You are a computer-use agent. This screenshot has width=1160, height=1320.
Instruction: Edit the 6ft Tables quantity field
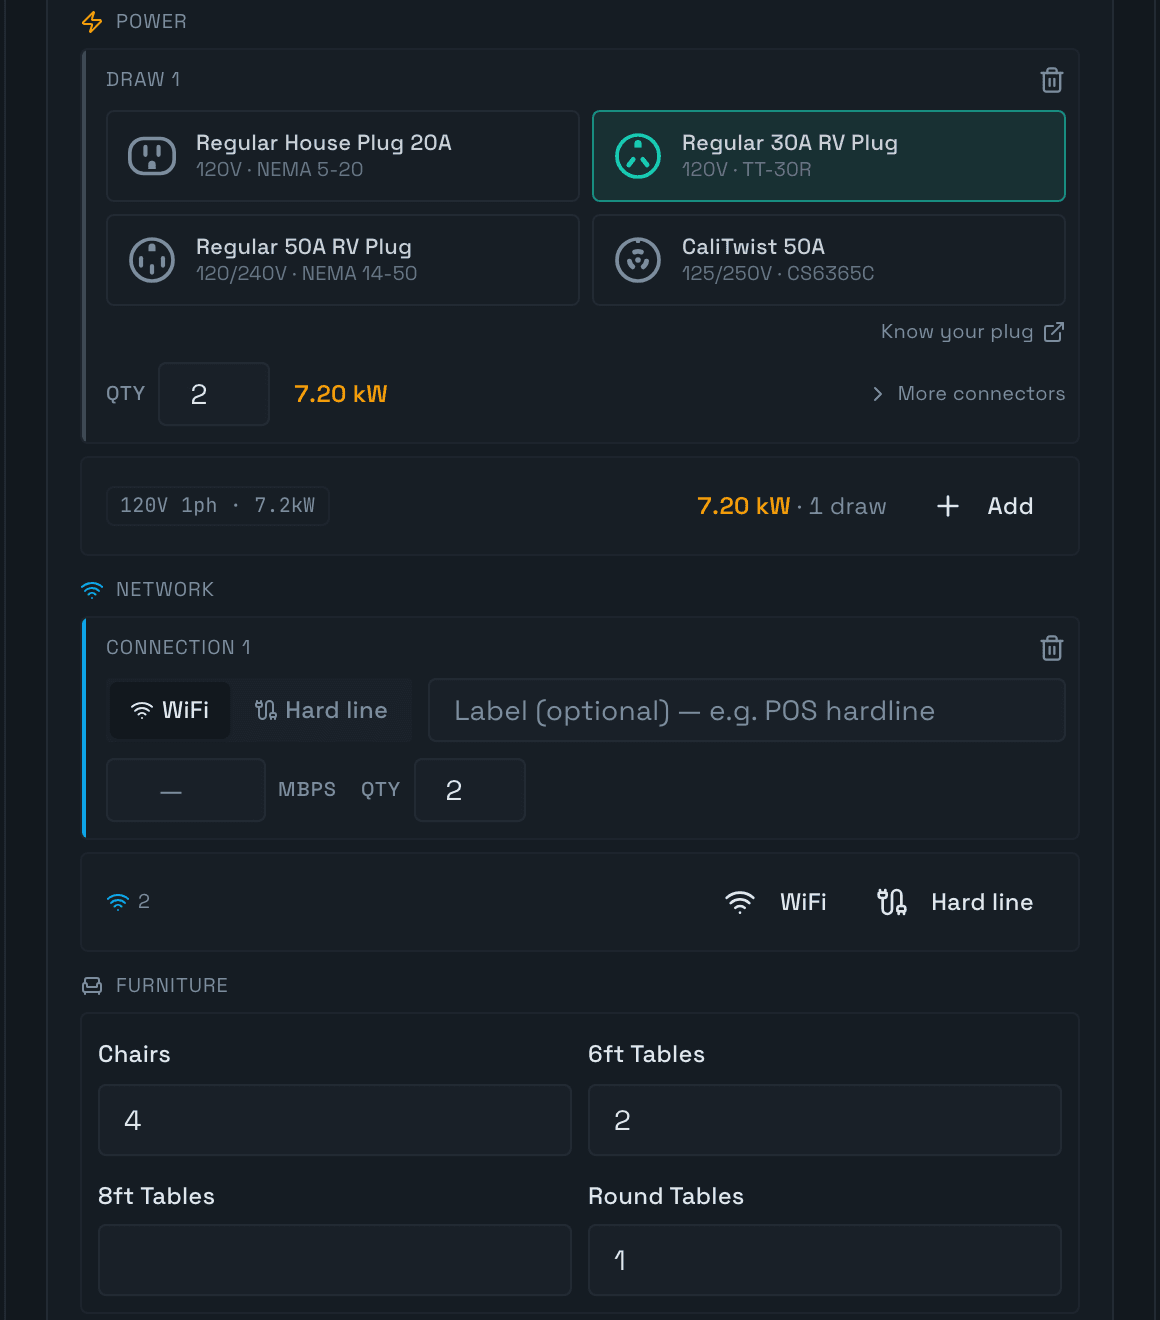pyautogui.click(x=825, y=1120)
